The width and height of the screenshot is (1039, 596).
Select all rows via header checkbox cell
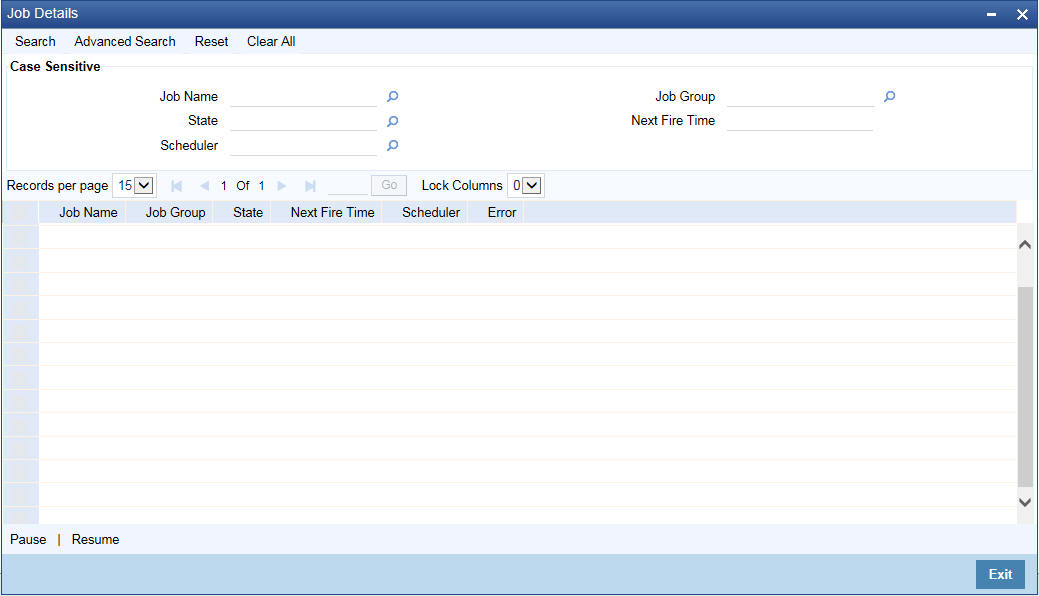[20, 213]
